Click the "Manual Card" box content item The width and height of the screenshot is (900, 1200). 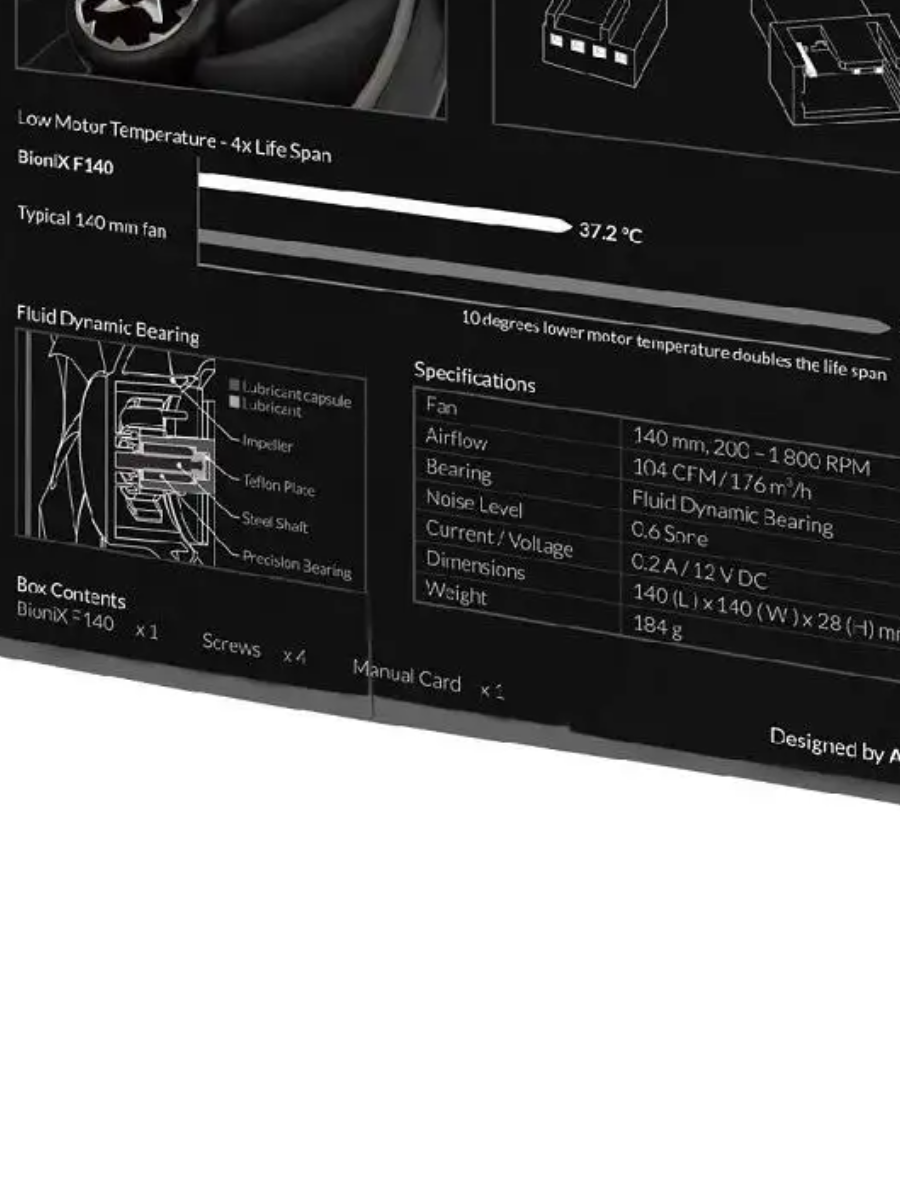407,675
